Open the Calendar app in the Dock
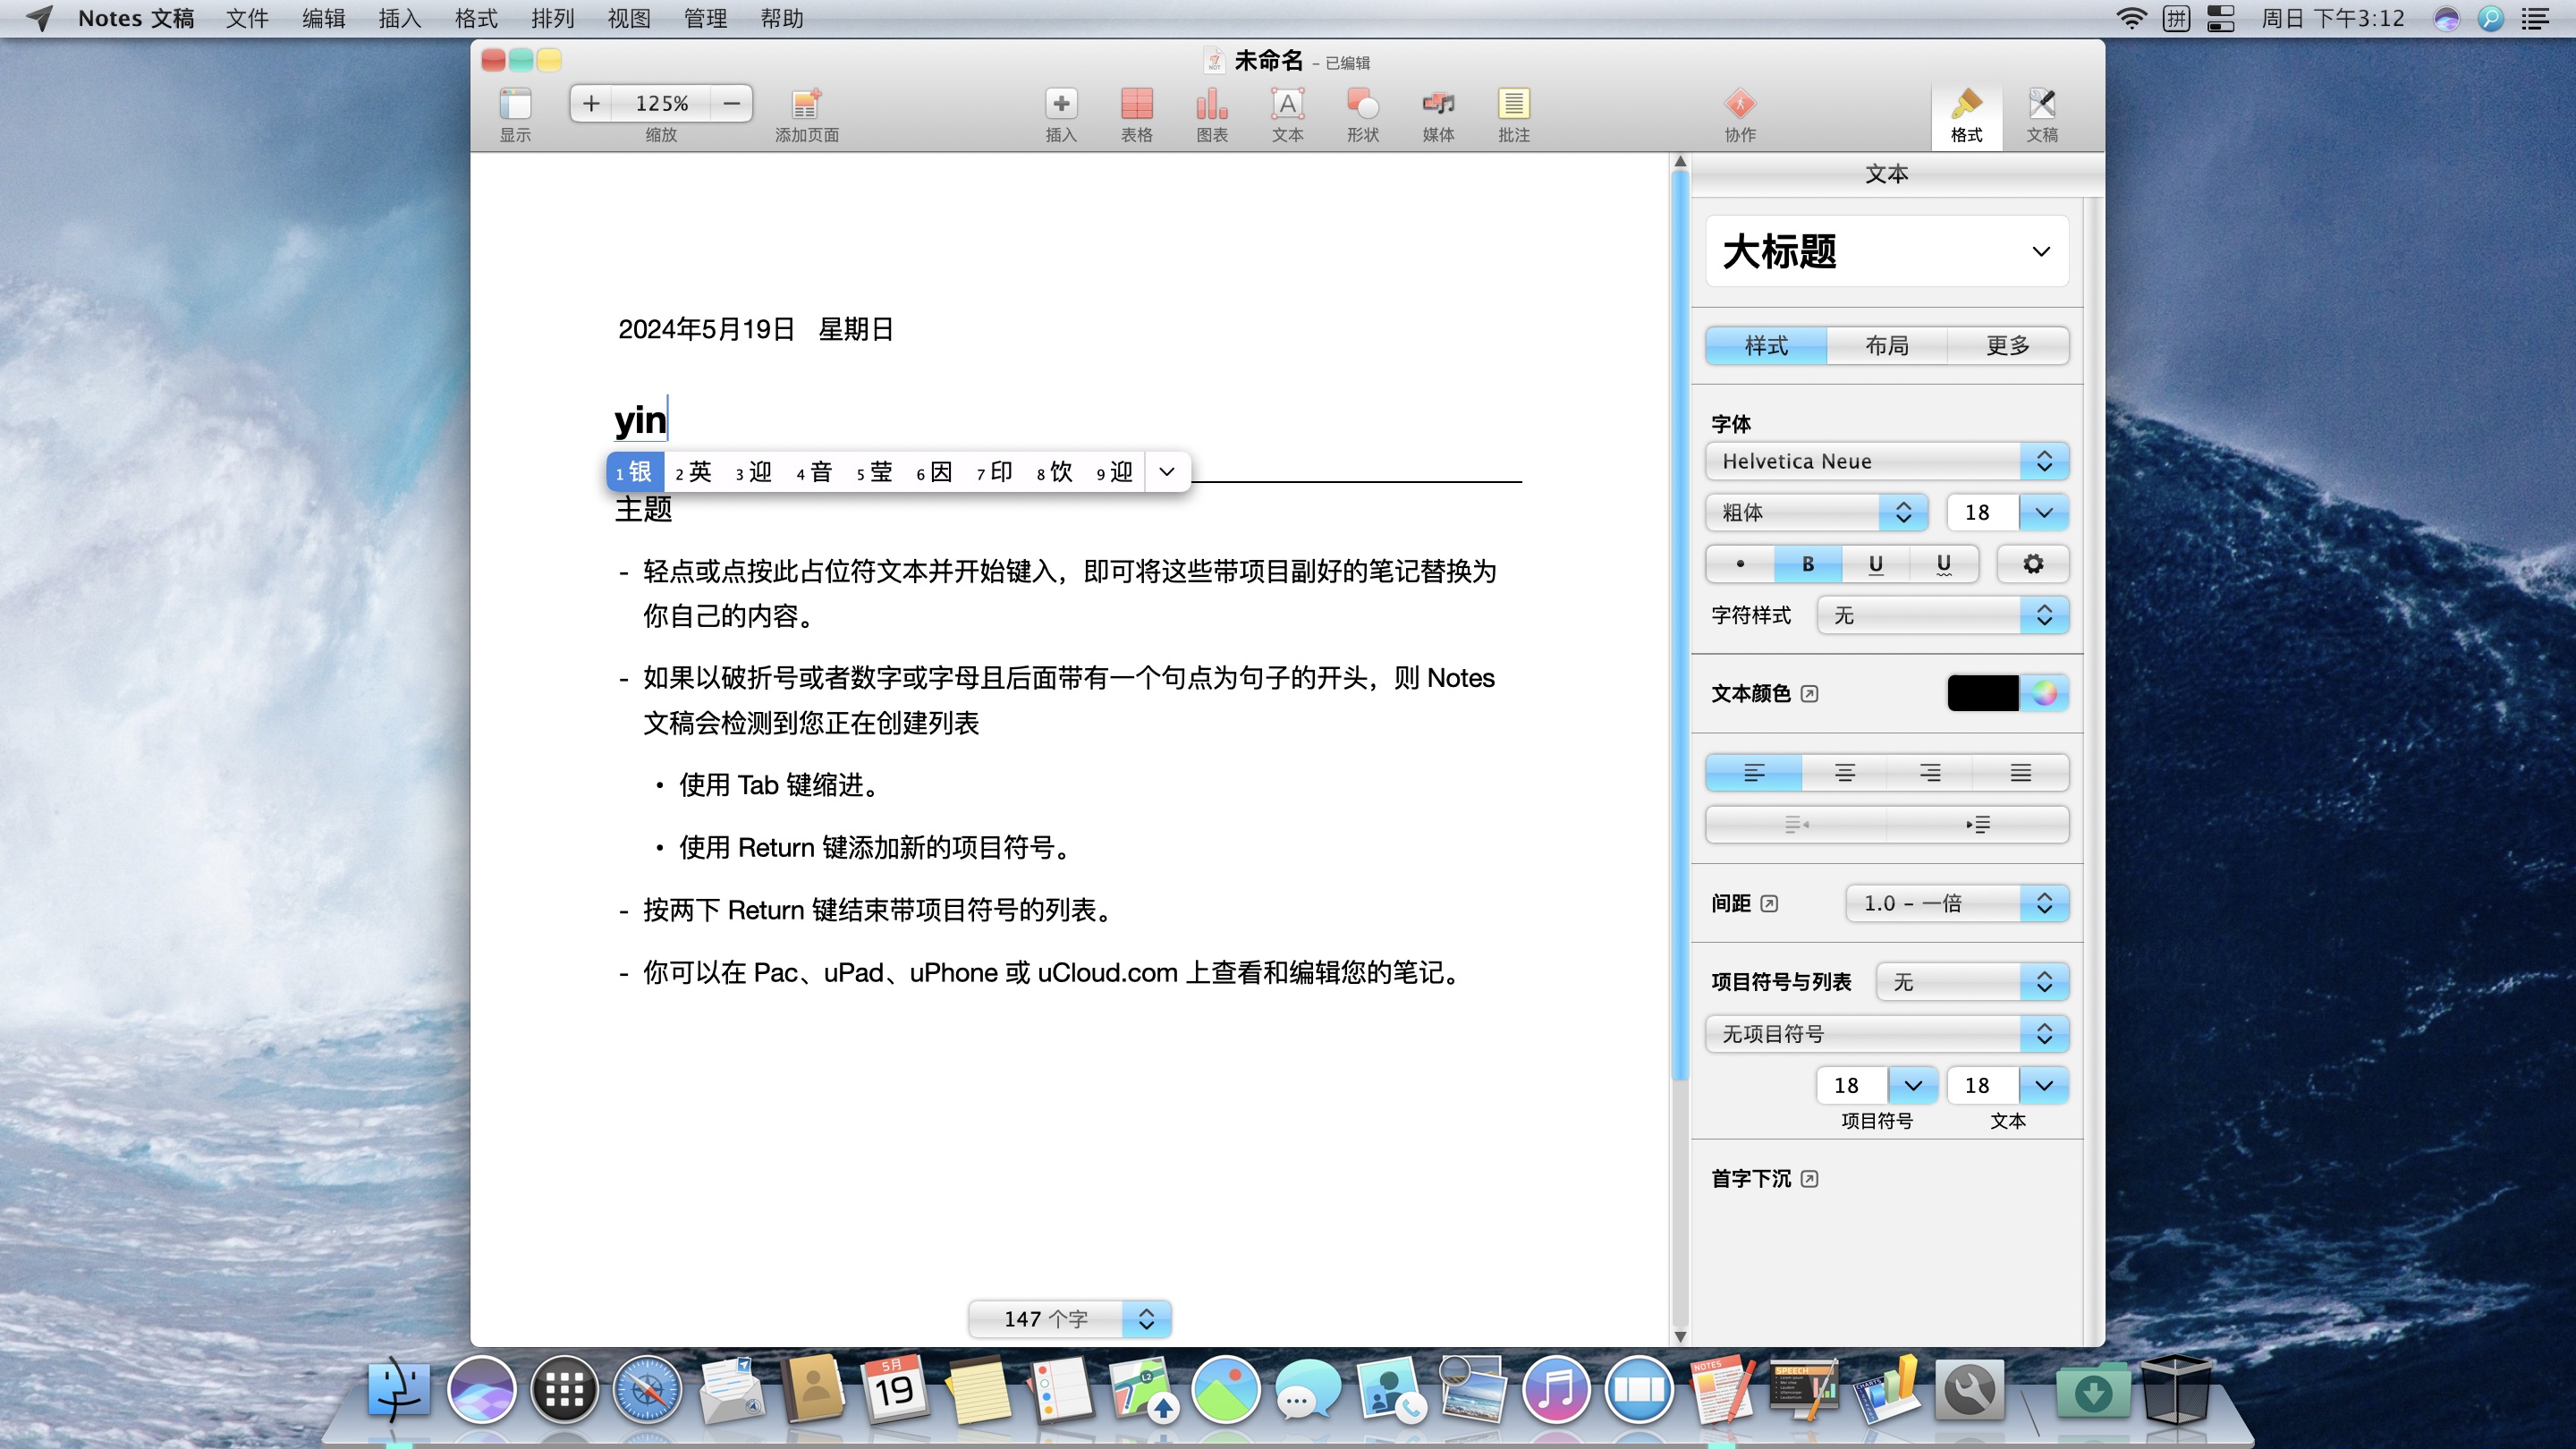The width and height of the screenshot is (2576, 1449). (895, 1389)
